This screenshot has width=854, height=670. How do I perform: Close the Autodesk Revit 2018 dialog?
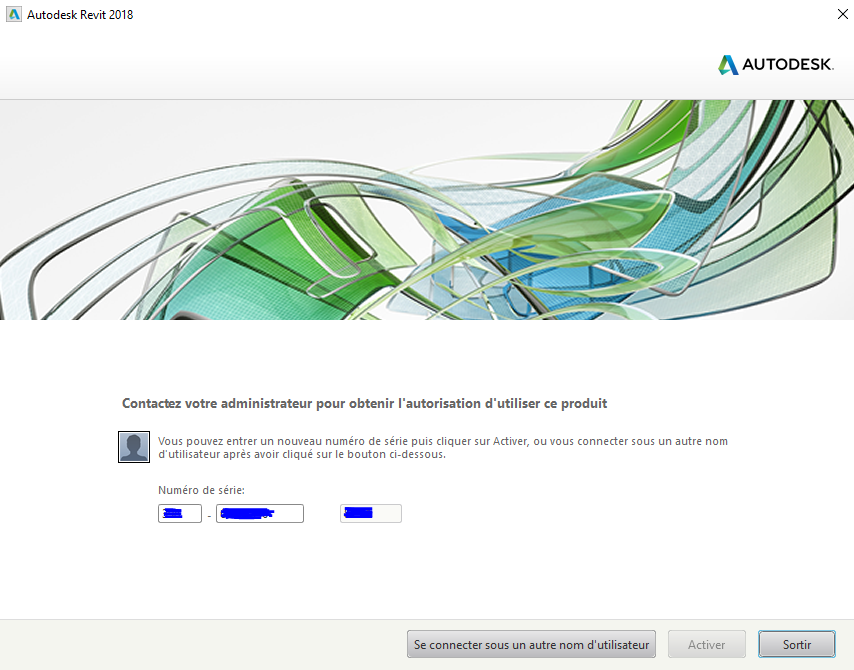(x=842, y=14)
